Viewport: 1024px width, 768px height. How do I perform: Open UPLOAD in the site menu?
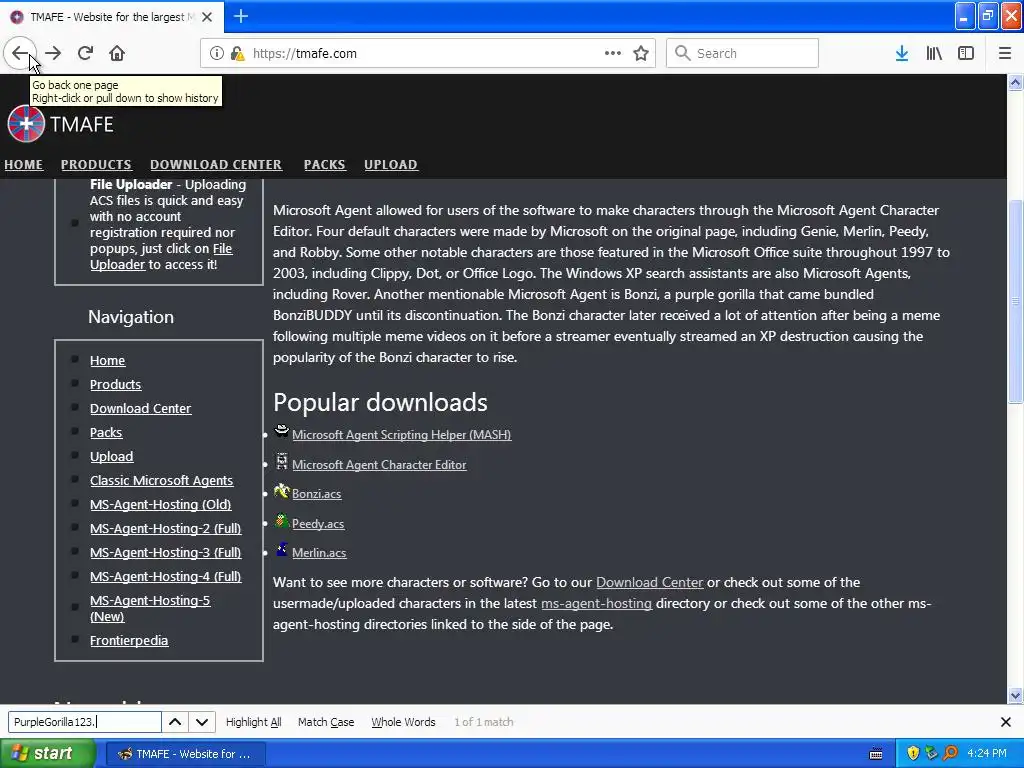point(391,165)
